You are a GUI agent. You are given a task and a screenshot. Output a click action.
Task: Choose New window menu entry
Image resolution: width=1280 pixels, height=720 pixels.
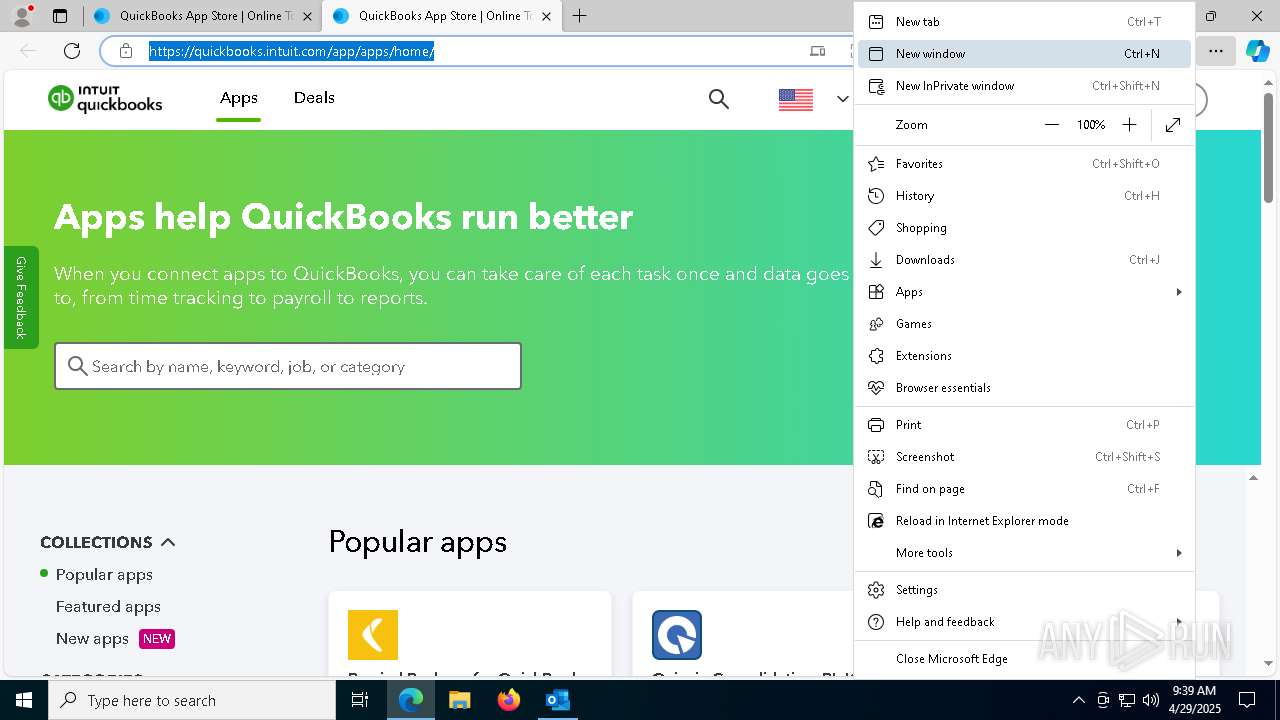pyautogui.click(x=1024, y=54)
